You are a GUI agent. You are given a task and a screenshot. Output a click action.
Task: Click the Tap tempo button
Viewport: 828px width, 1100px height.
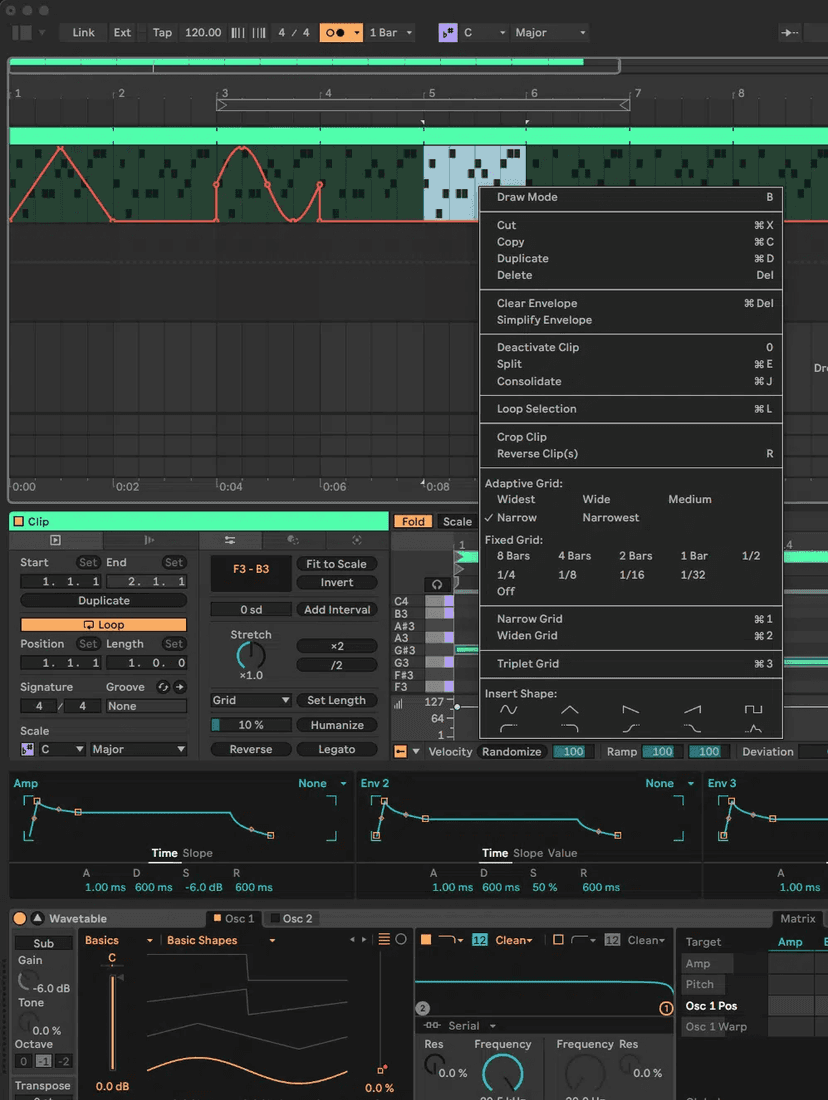[162, 32]
